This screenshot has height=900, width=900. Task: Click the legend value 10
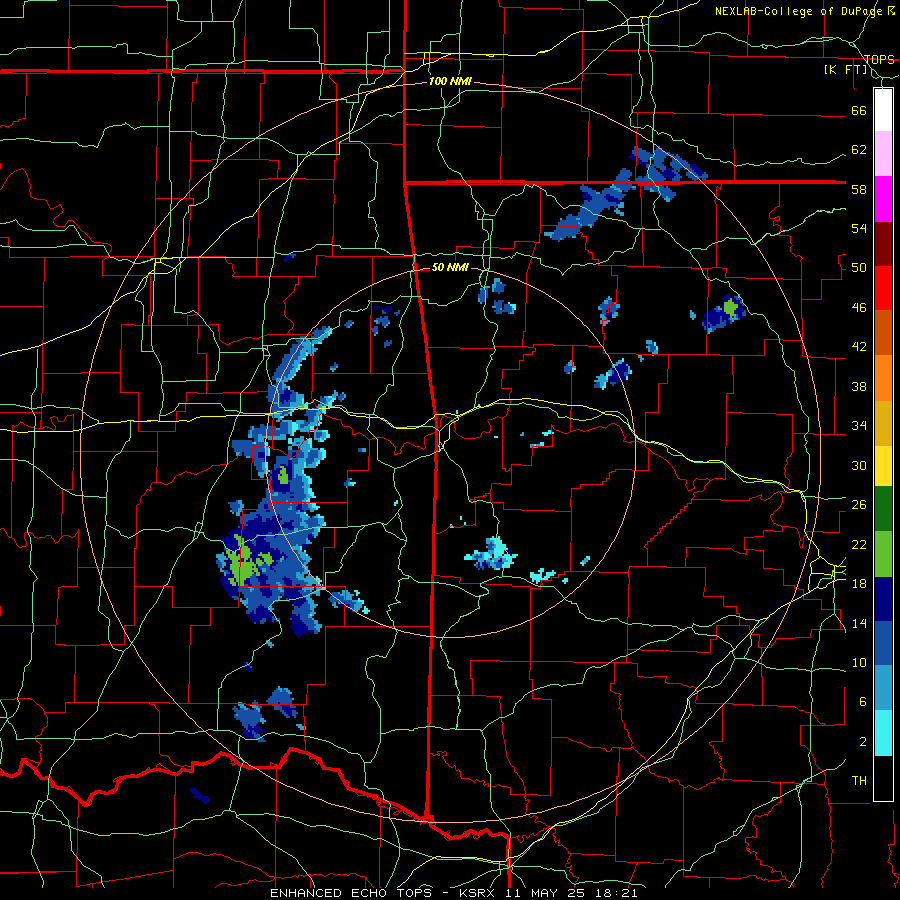click(x=859, y=662)
